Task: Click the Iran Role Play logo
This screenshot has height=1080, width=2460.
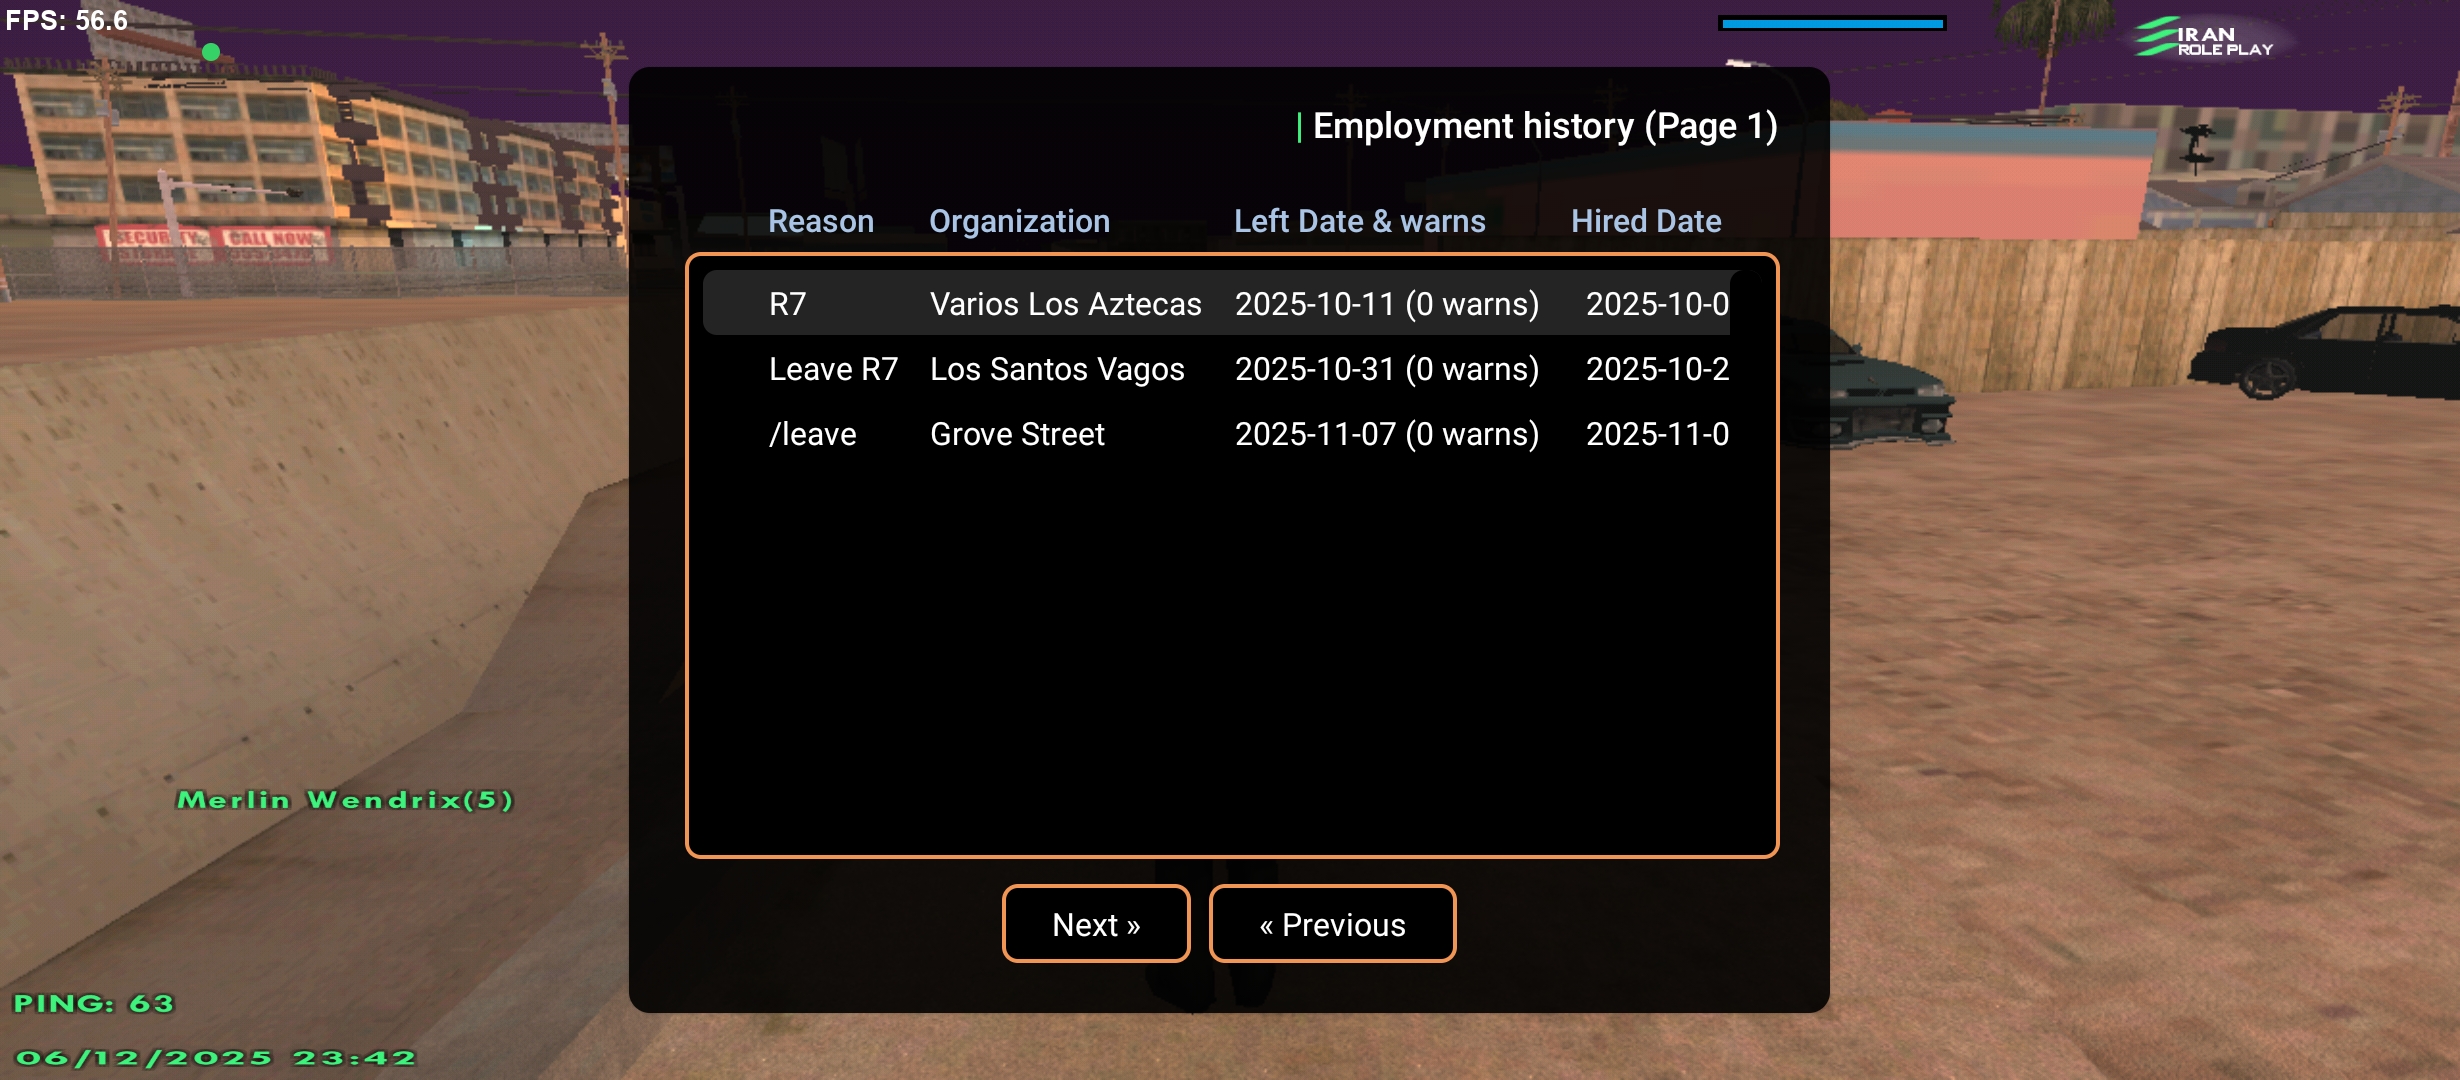Action: coord(2204,39)
